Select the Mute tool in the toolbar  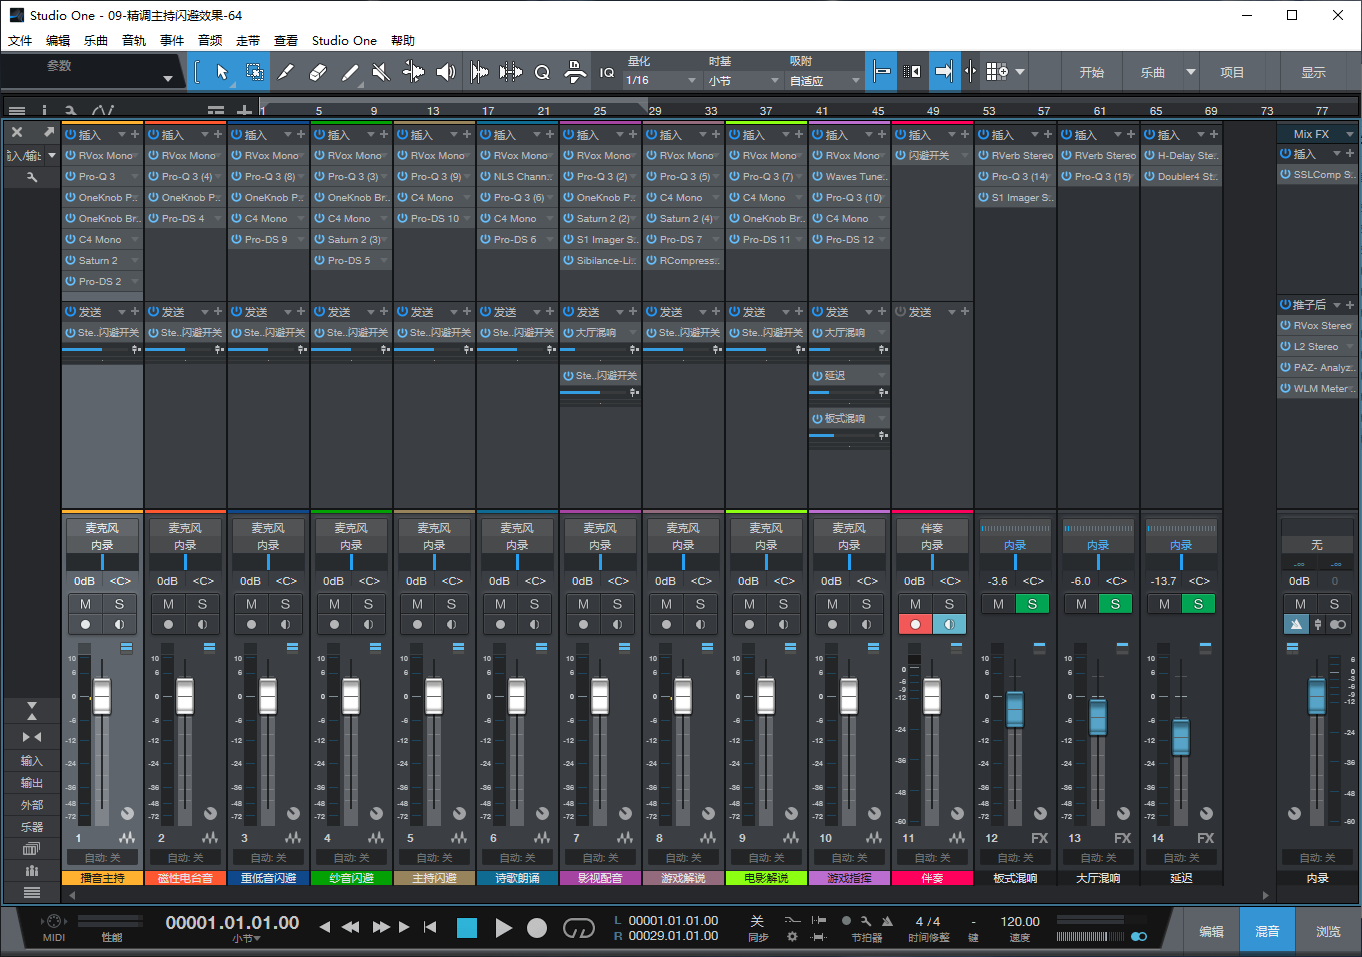(x=380, y=72)
